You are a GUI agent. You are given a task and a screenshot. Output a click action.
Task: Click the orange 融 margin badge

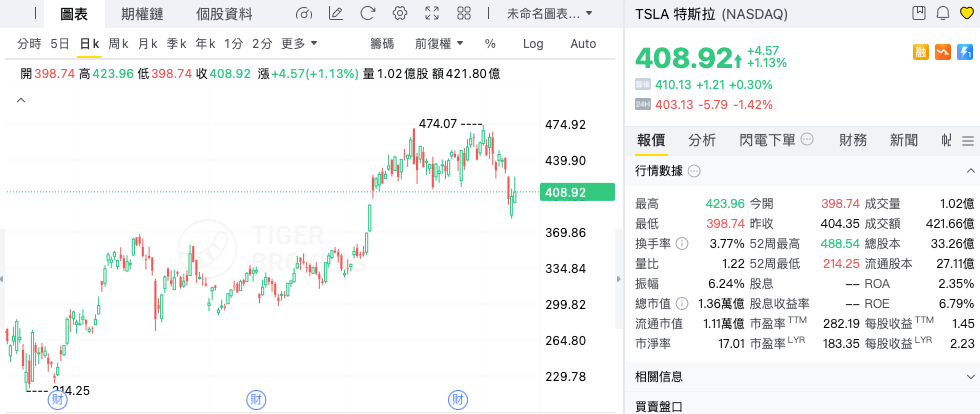tap(921, 52)
